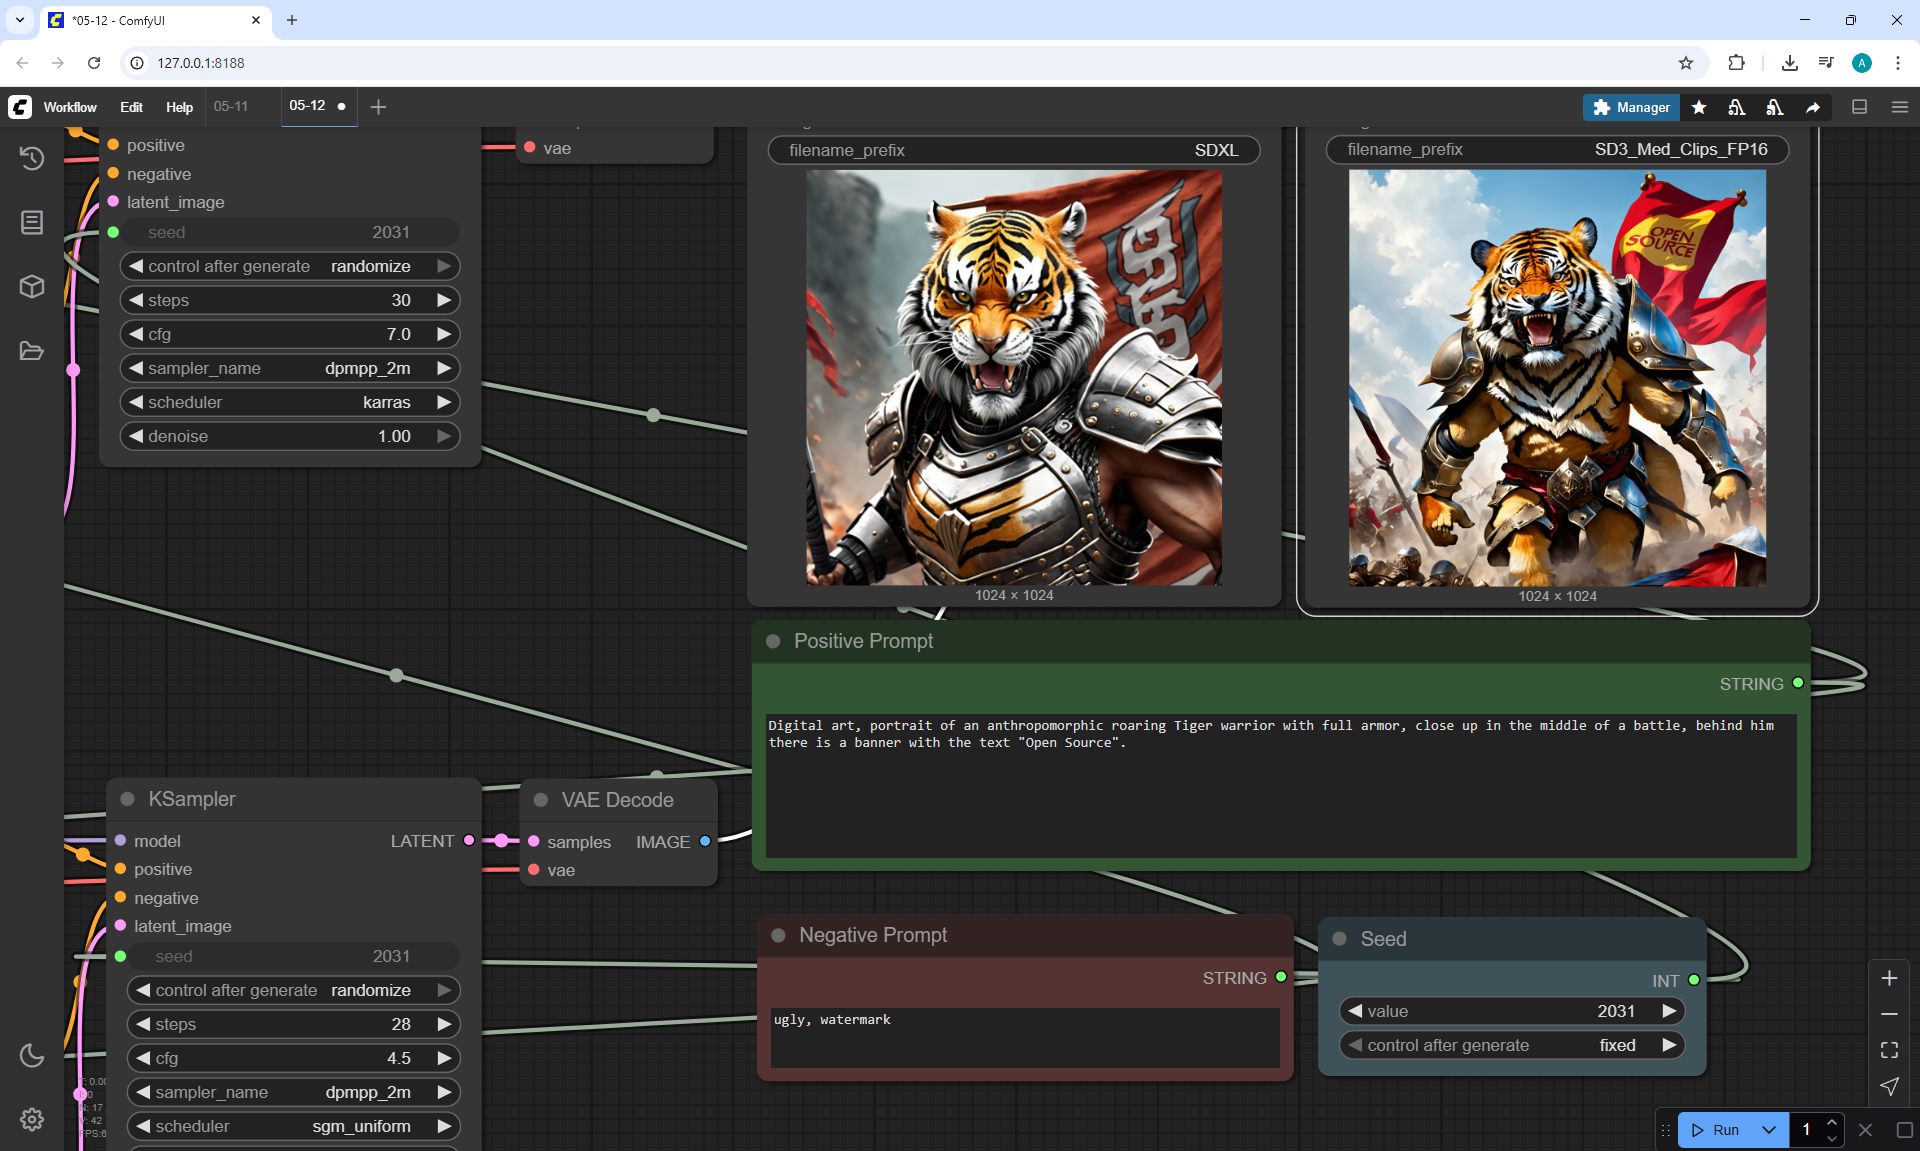Open the node library cube icon

(x=32, y=287)
